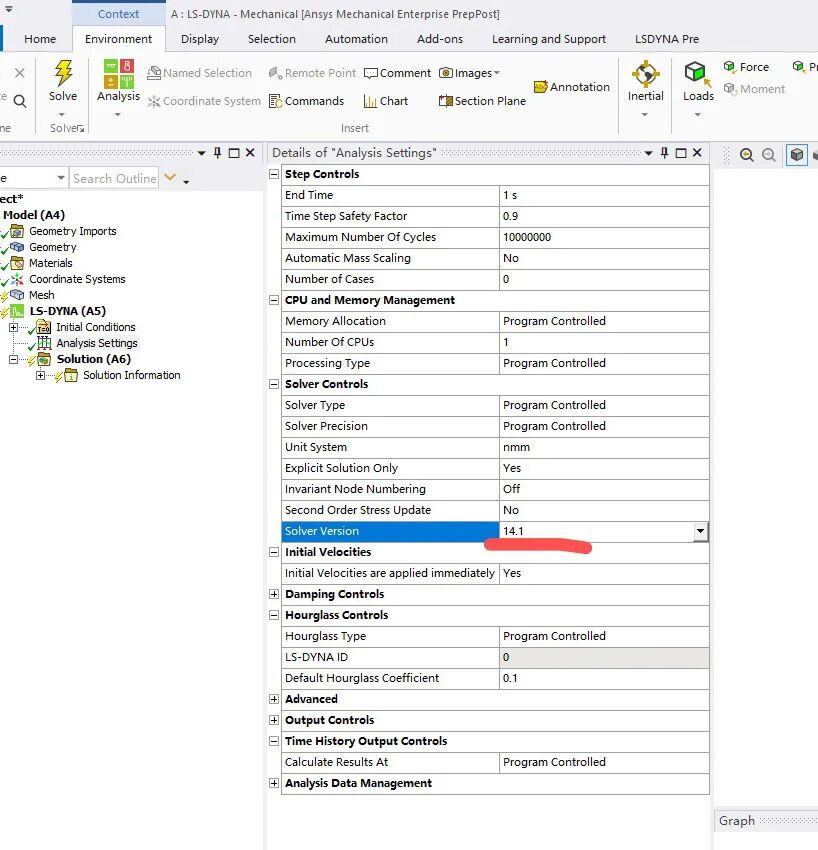The image size is (818, 850).
Task: Open Outline panel options dropdown arrow
Action: [x=201, y=153]
